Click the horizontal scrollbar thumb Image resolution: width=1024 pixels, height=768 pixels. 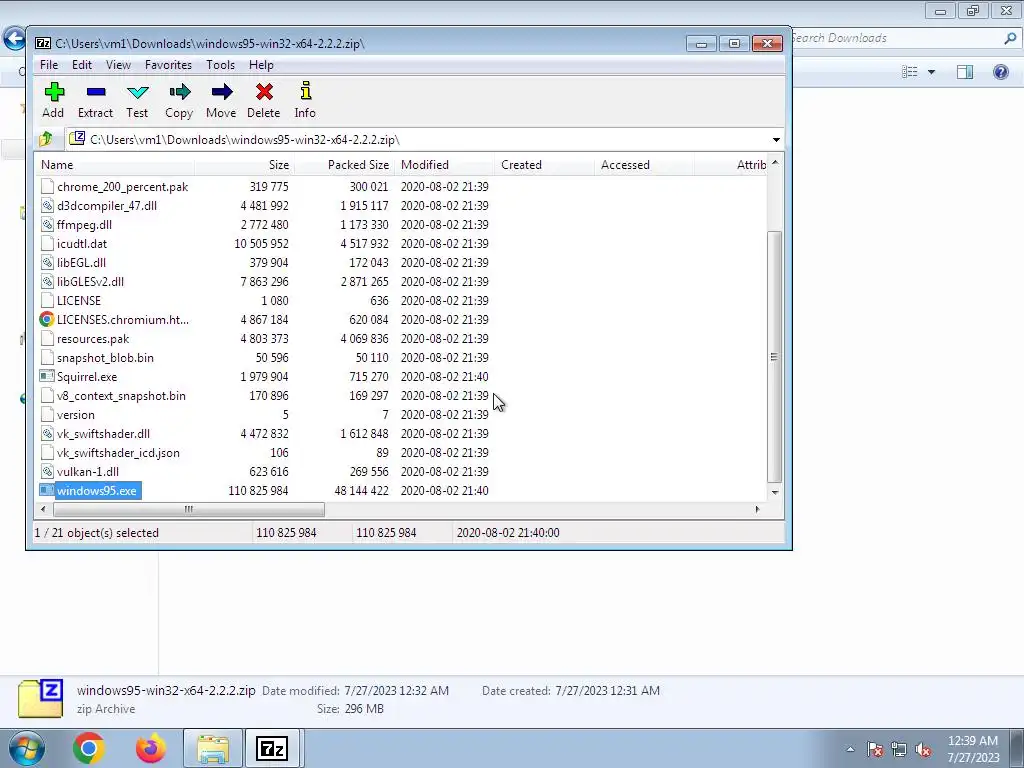(x=188, y=509)
